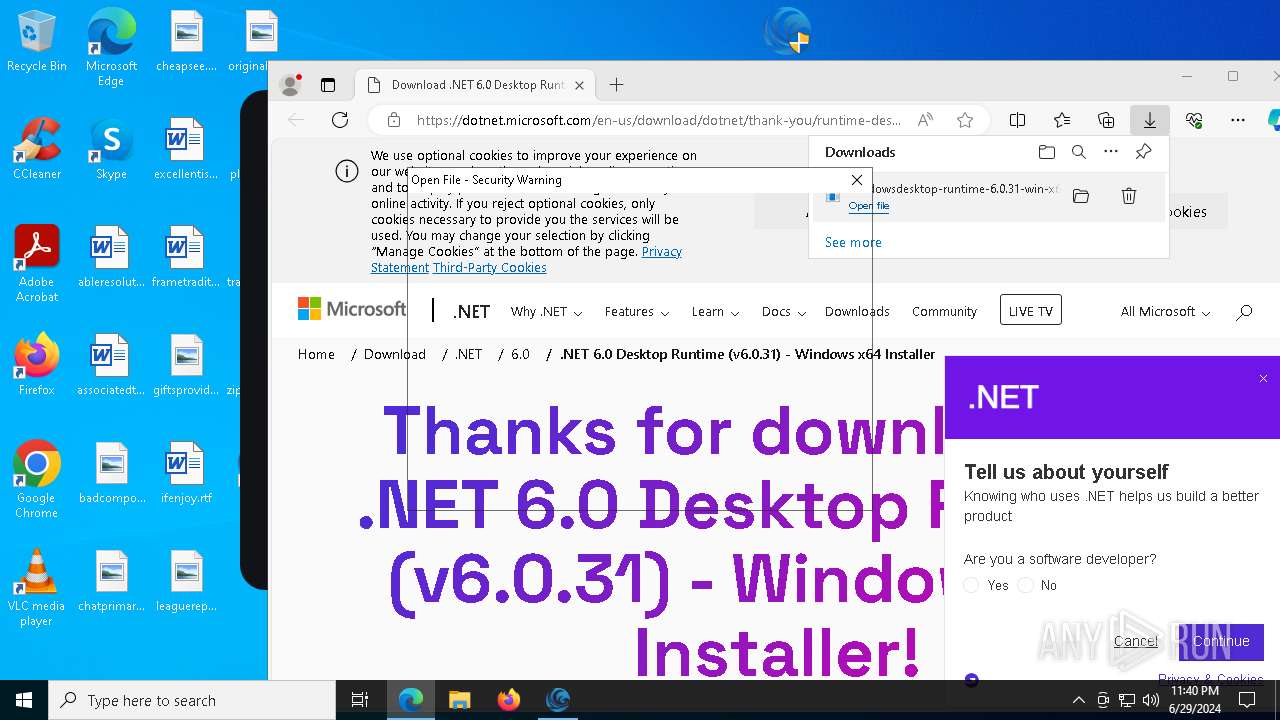Image resolution: width=1280 pixels, height=720 pixels.
Task: Click the Downloads toolbar button
Action: pos(1150,120)
